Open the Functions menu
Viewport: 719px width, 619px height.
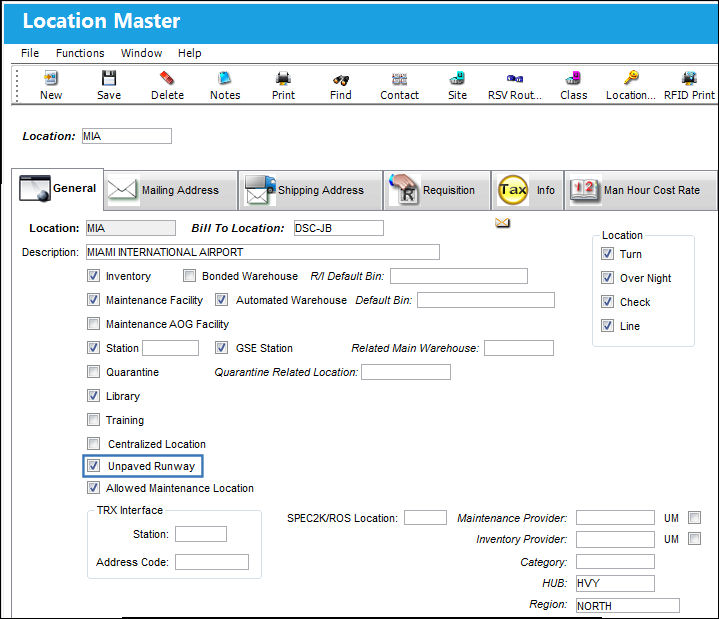80,53
